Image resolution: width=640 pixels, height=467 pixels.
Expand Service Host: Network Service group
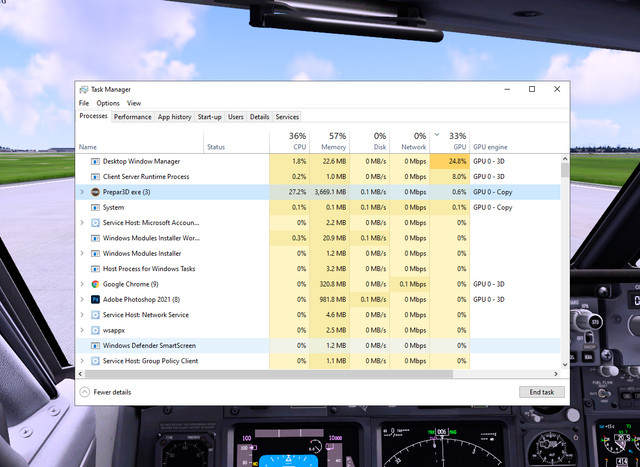pos(82,315)
